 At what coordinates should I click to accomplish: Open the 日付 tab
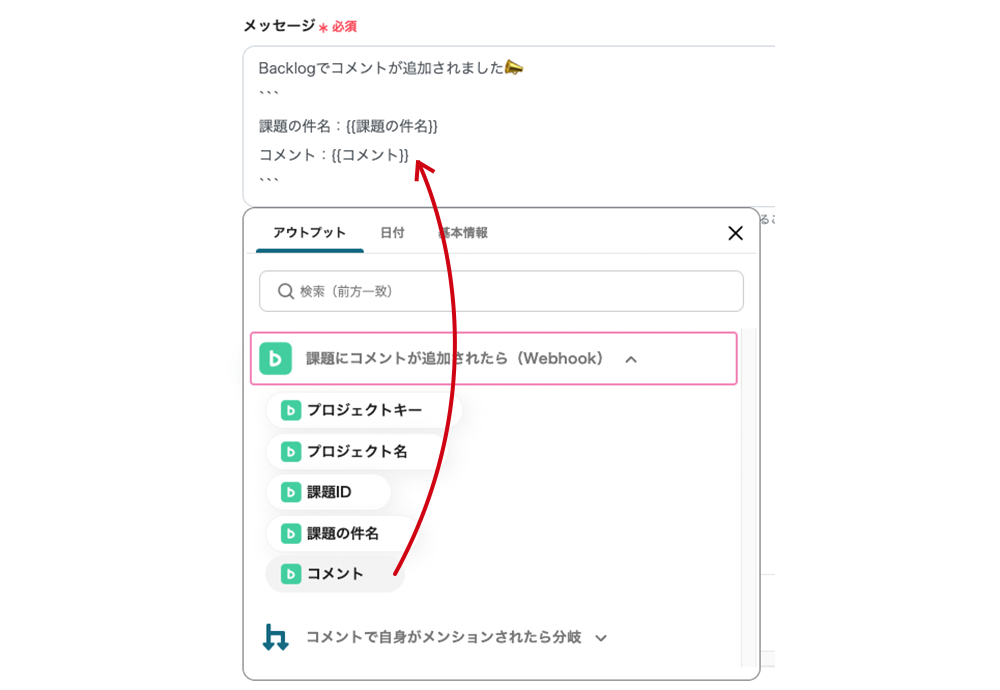coord(392,233)
